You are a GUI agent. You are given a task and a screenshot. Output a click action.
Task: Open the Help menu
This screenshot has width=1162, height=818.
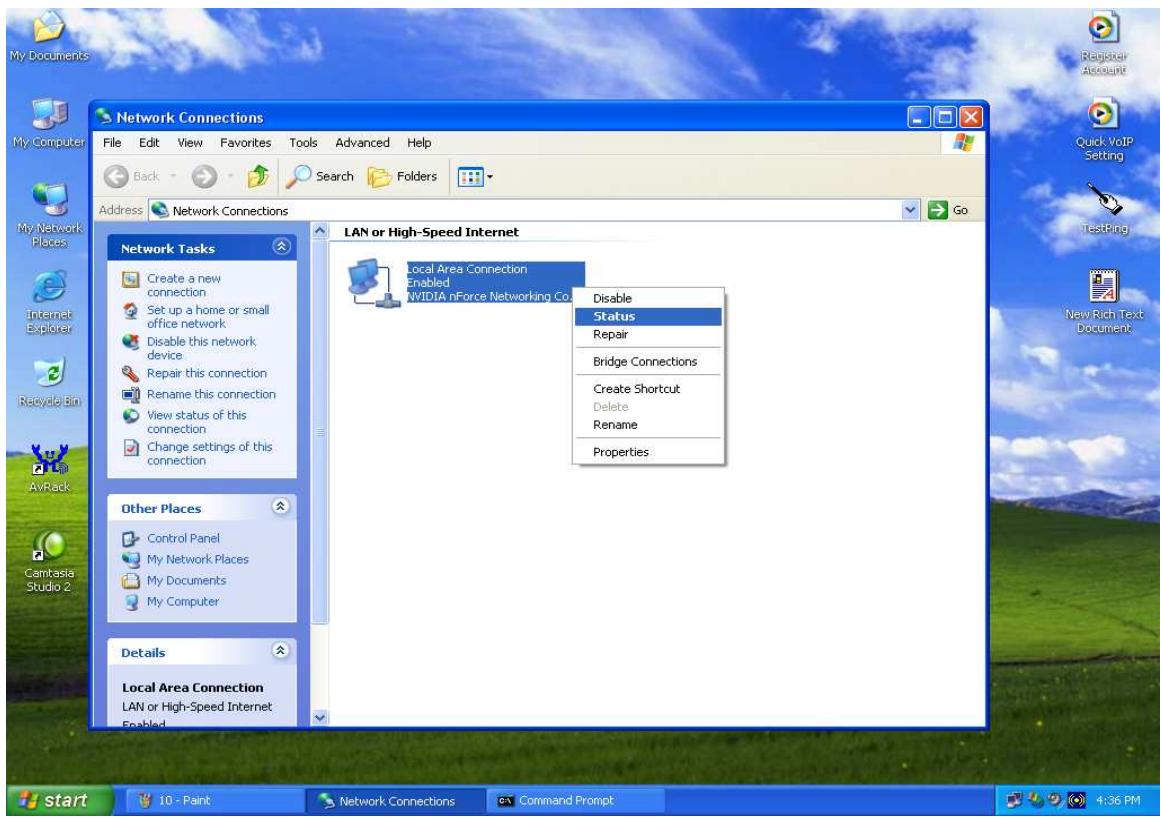tap(419, 143)
